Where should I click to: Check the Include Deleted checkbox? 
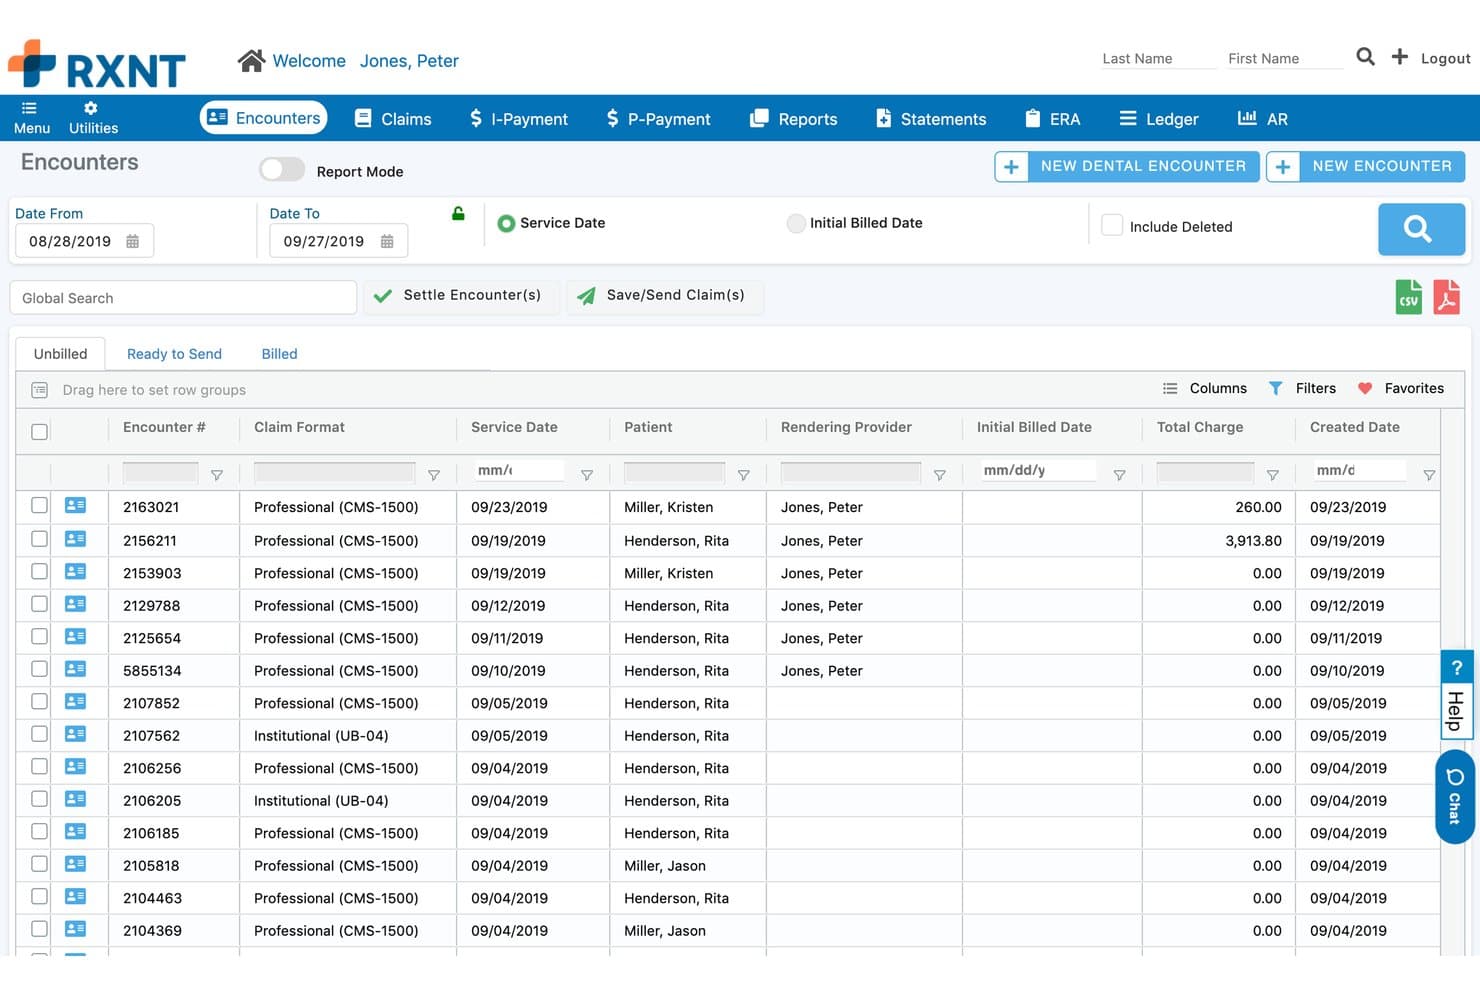1112,226
